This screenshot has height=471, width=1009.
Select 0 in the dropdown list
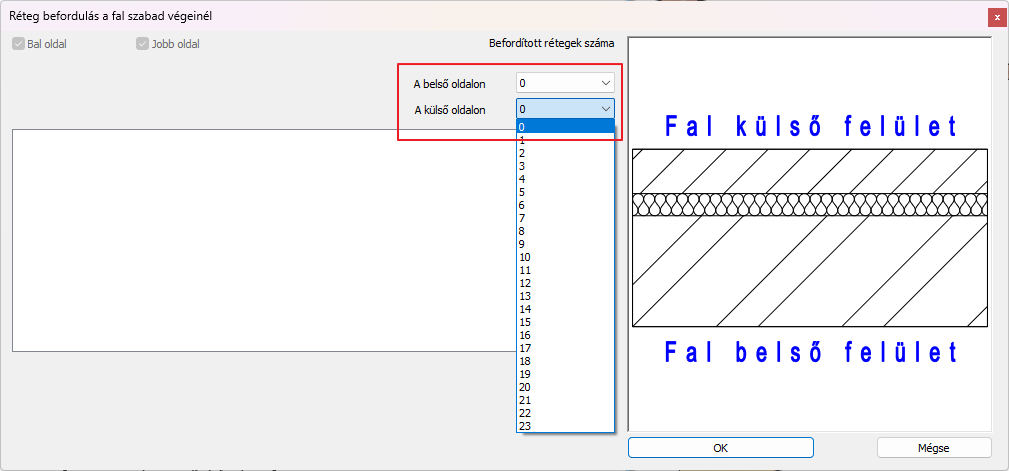point(564,126)
